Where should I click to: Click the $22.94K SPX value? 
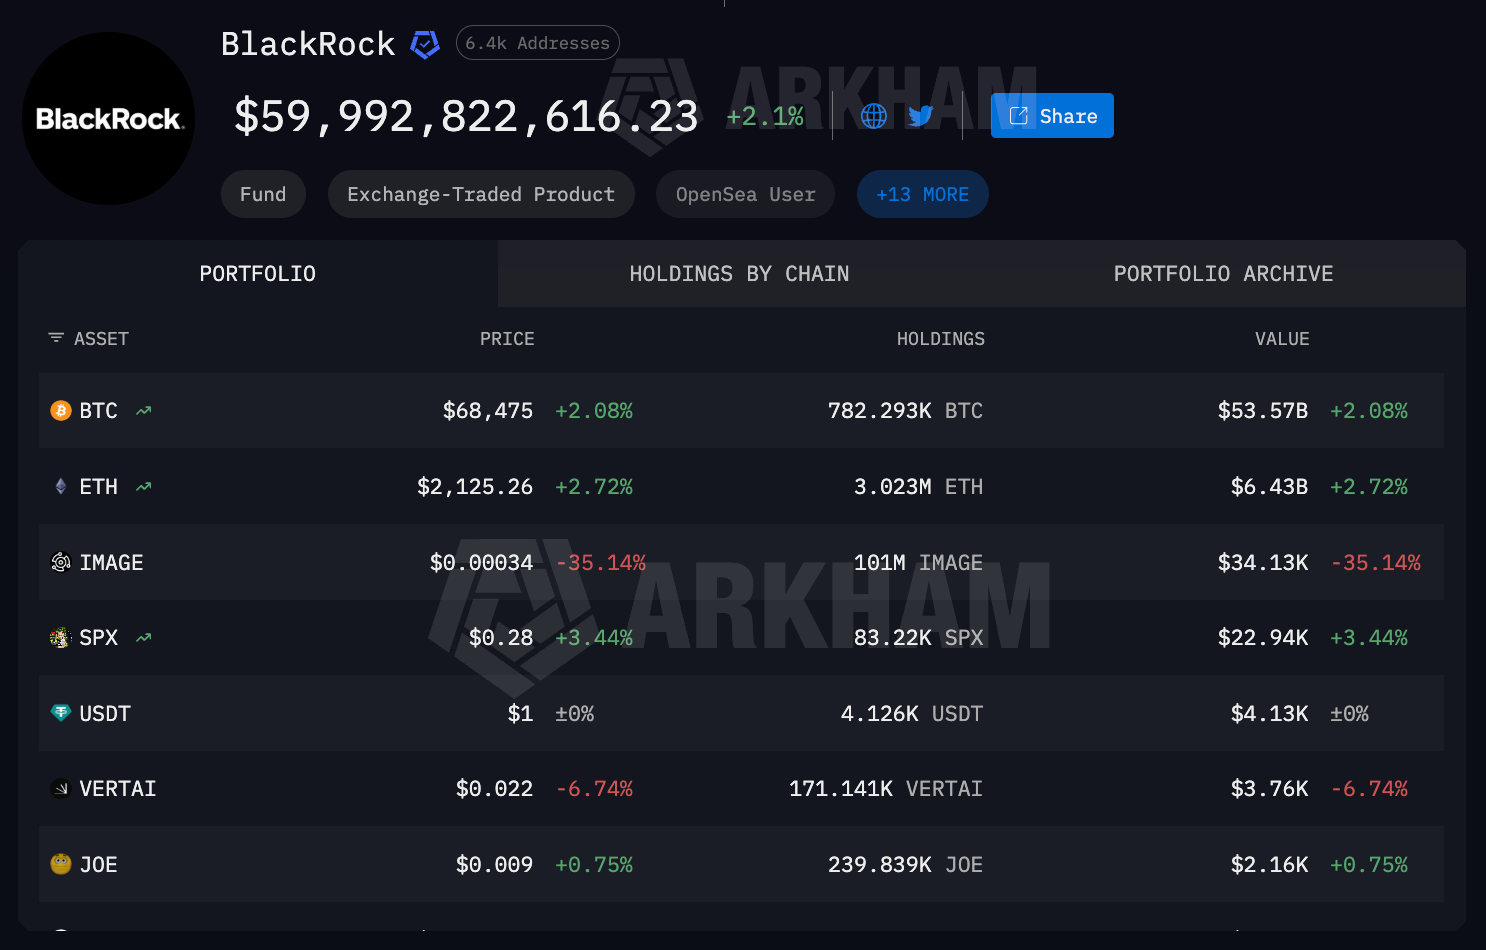[x=1263, y=638]
